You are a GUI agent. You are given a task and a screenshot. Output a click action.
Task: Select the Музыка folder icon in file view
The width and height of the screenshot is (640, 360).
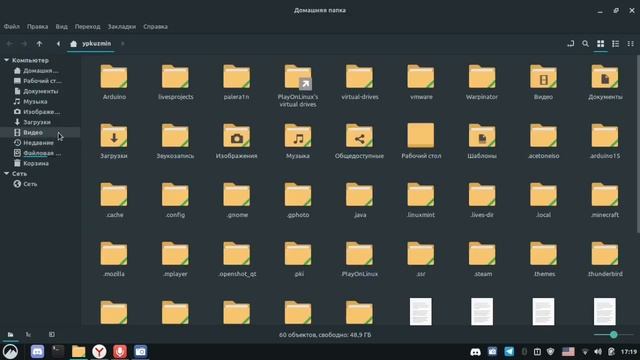[298, 136]
